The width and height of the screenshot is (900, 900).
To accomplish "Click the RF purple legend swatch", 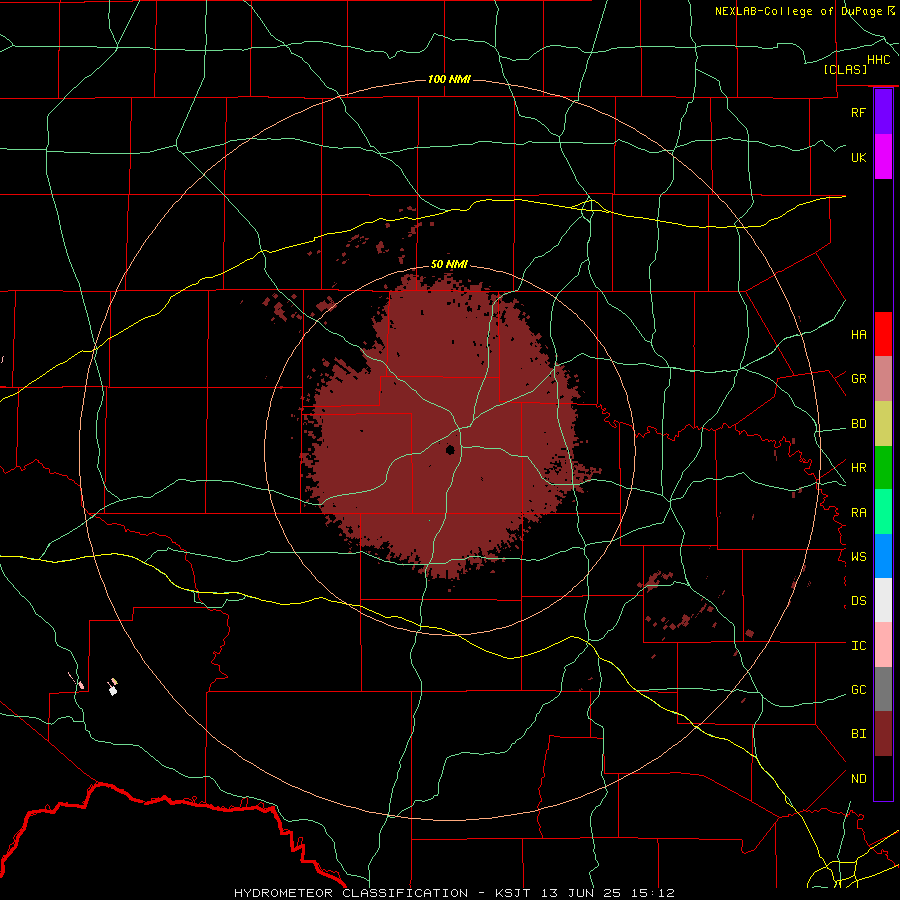I will pyautogui.click(x=883, y=111).
